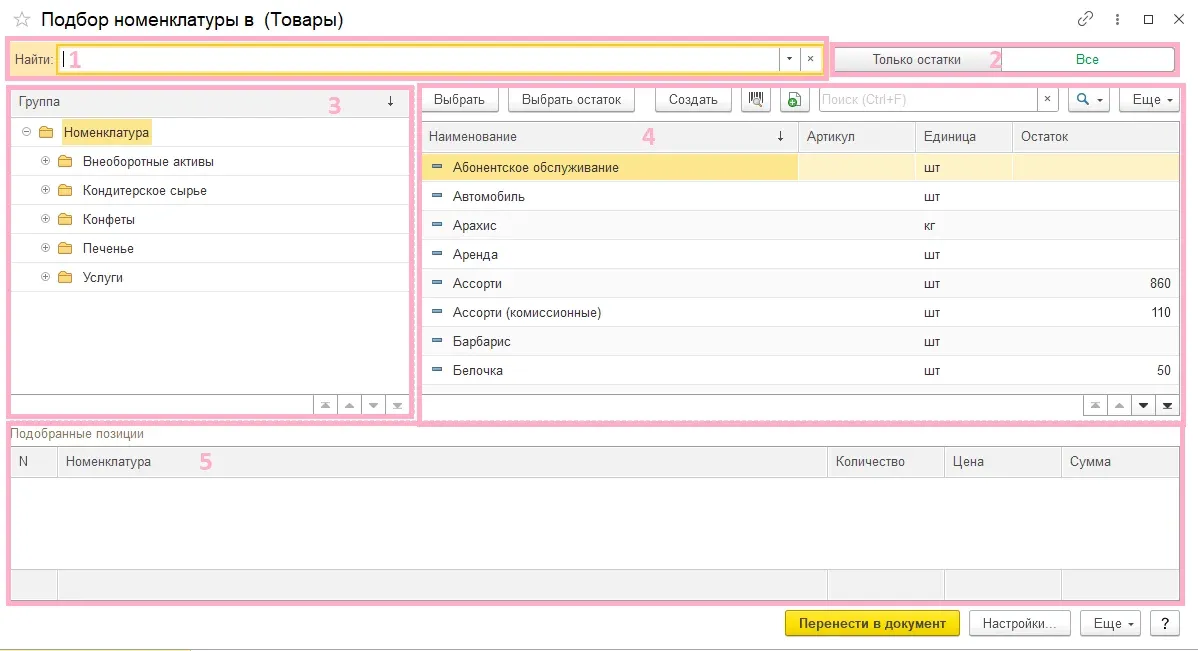Jump to last item in nomenclature list
Image resolution: width=1198 pixels, height=651 pixels.
point(1167,406)
